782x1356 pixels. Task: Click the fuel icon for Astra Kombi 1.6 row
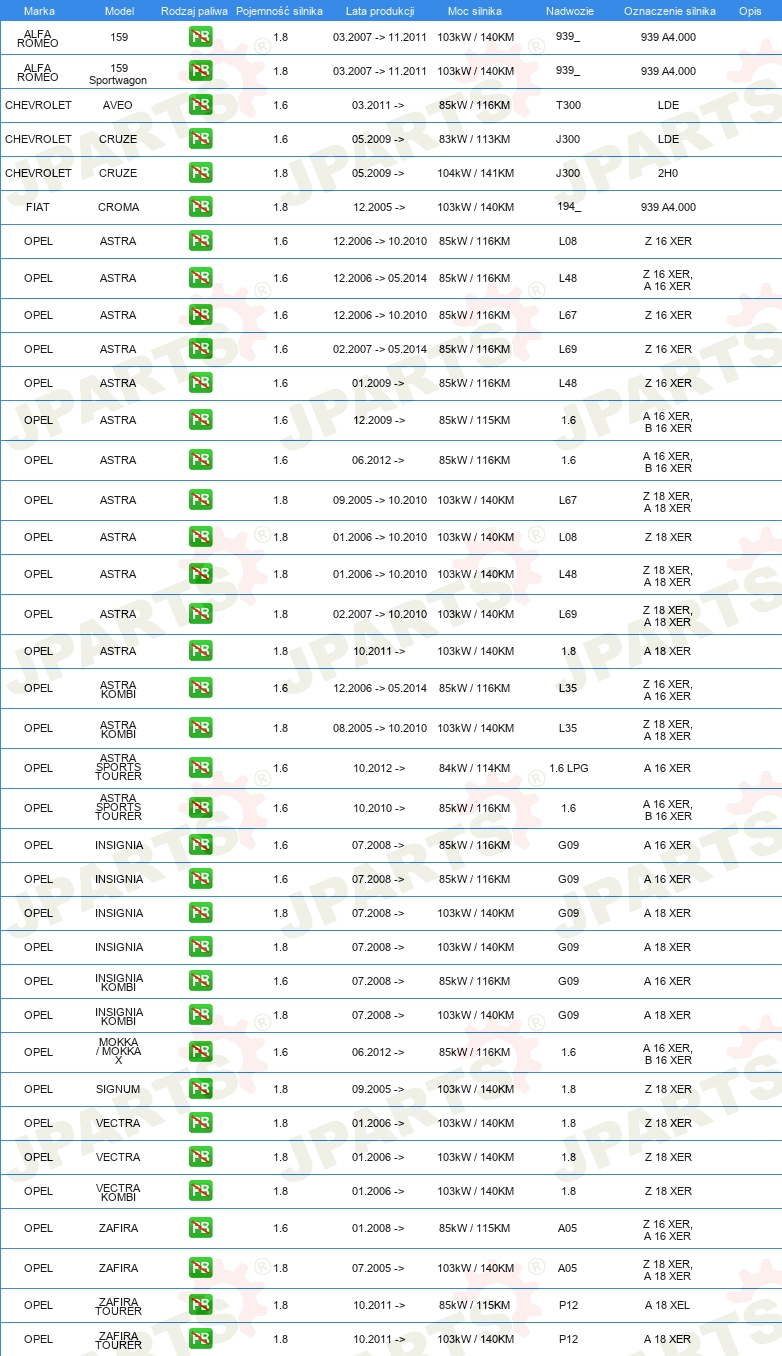point(201,688)
